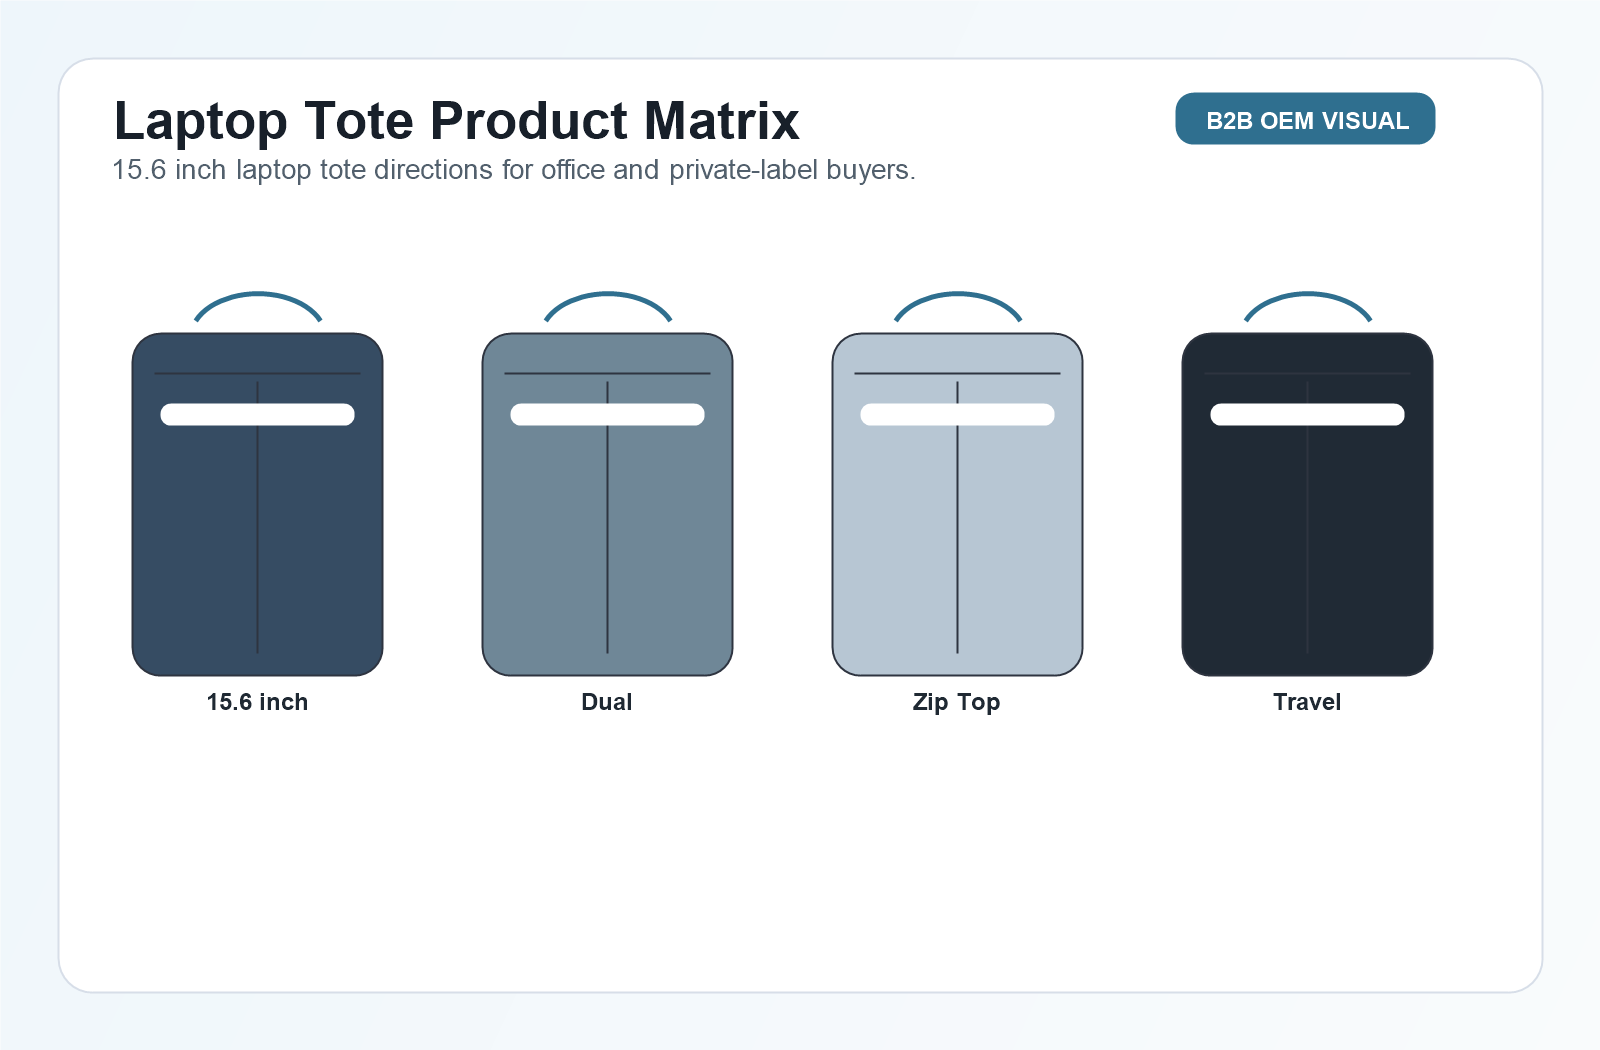
Task: Click the "Travel" label
Action: [1307, 702]
